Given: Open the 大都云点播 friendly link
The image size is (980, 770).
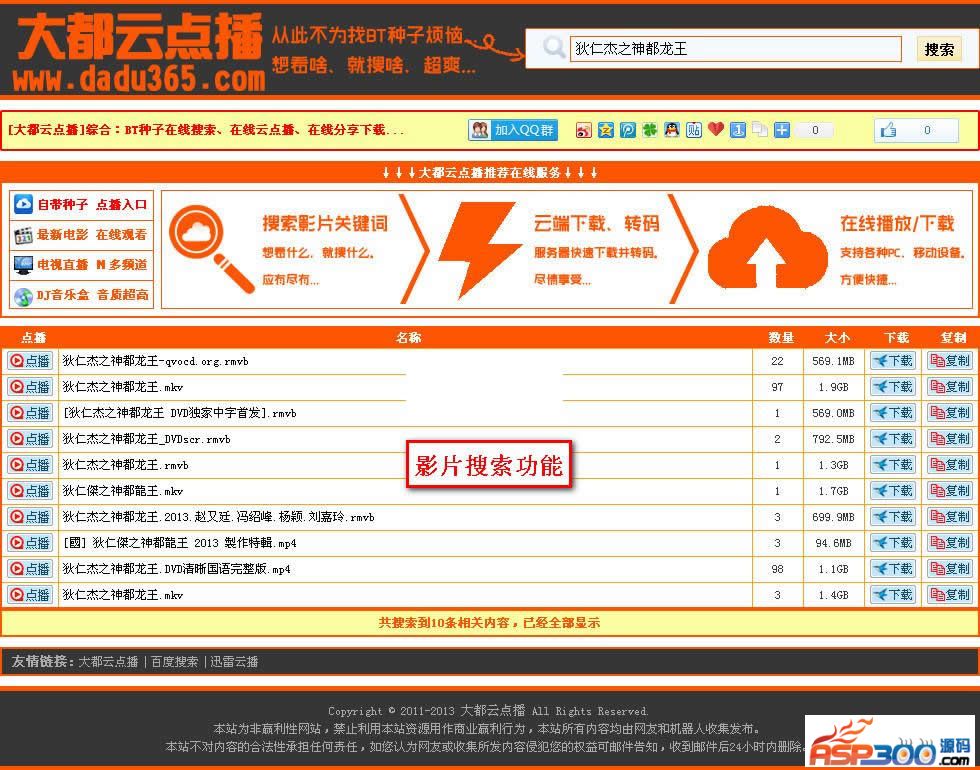Looking at the screenshot, I should [x=108, y=661].
